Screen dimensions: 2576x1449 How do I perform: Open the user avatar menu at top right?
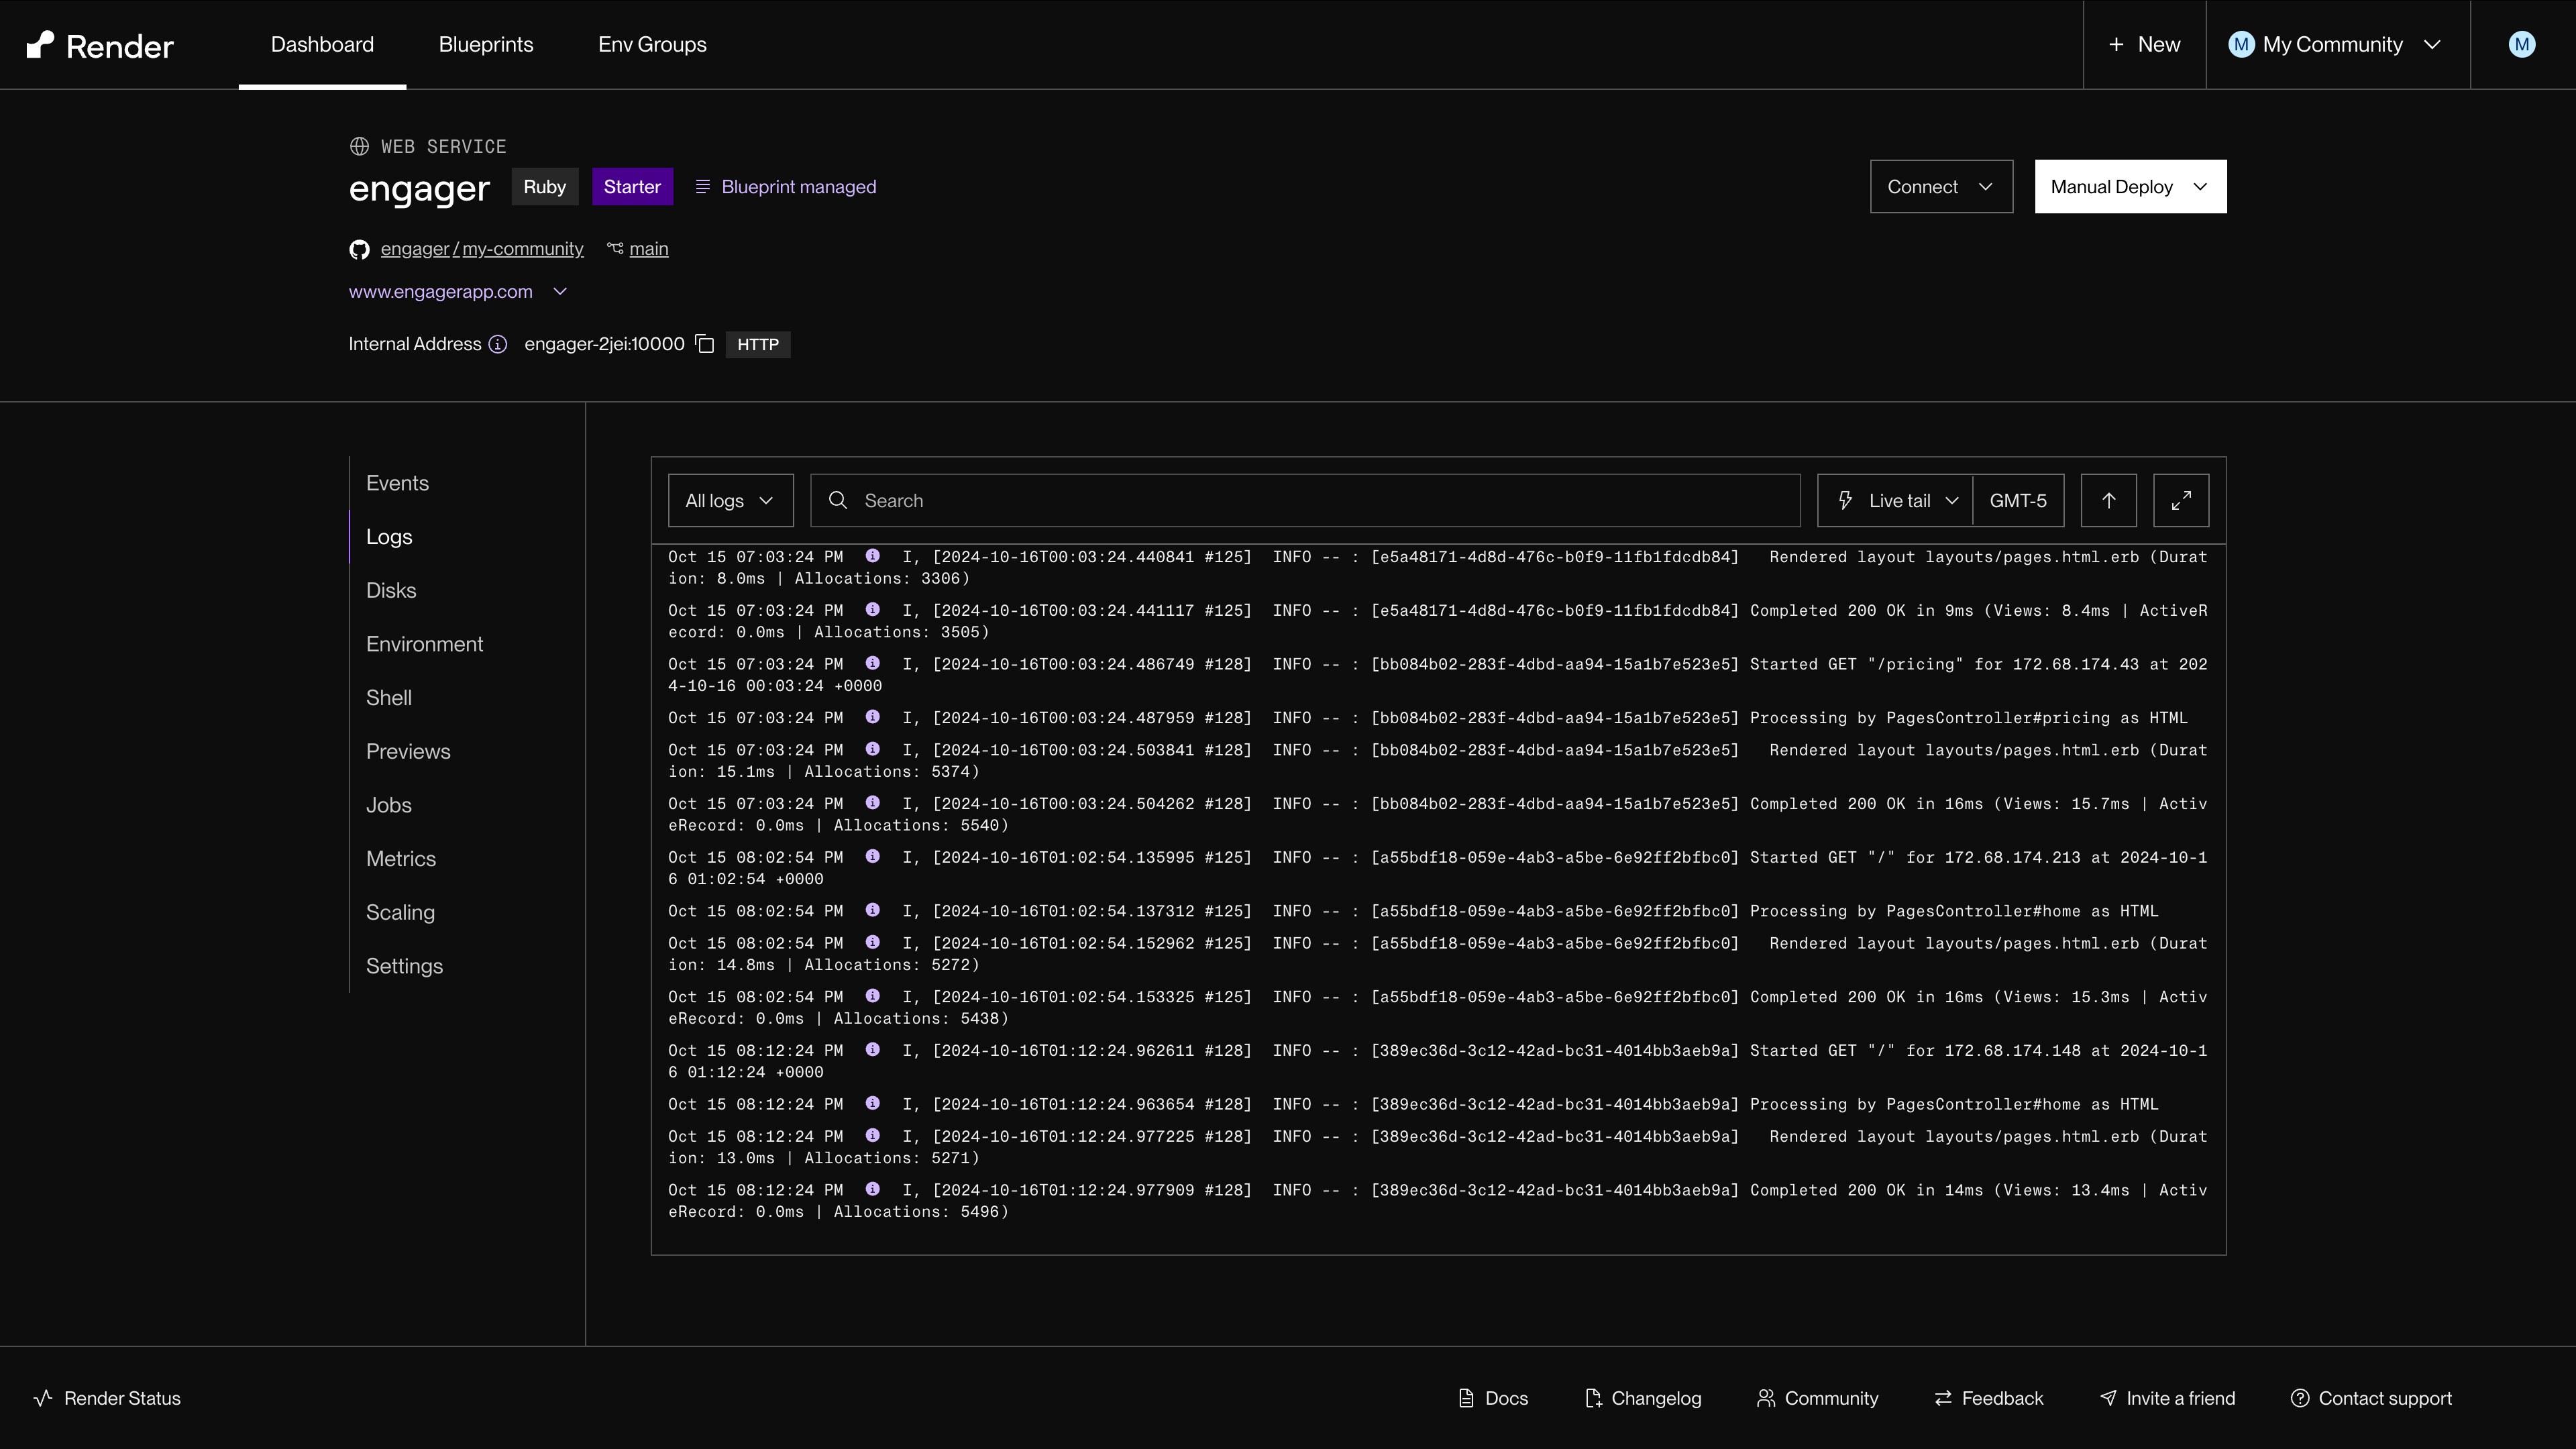(2521, 45)
